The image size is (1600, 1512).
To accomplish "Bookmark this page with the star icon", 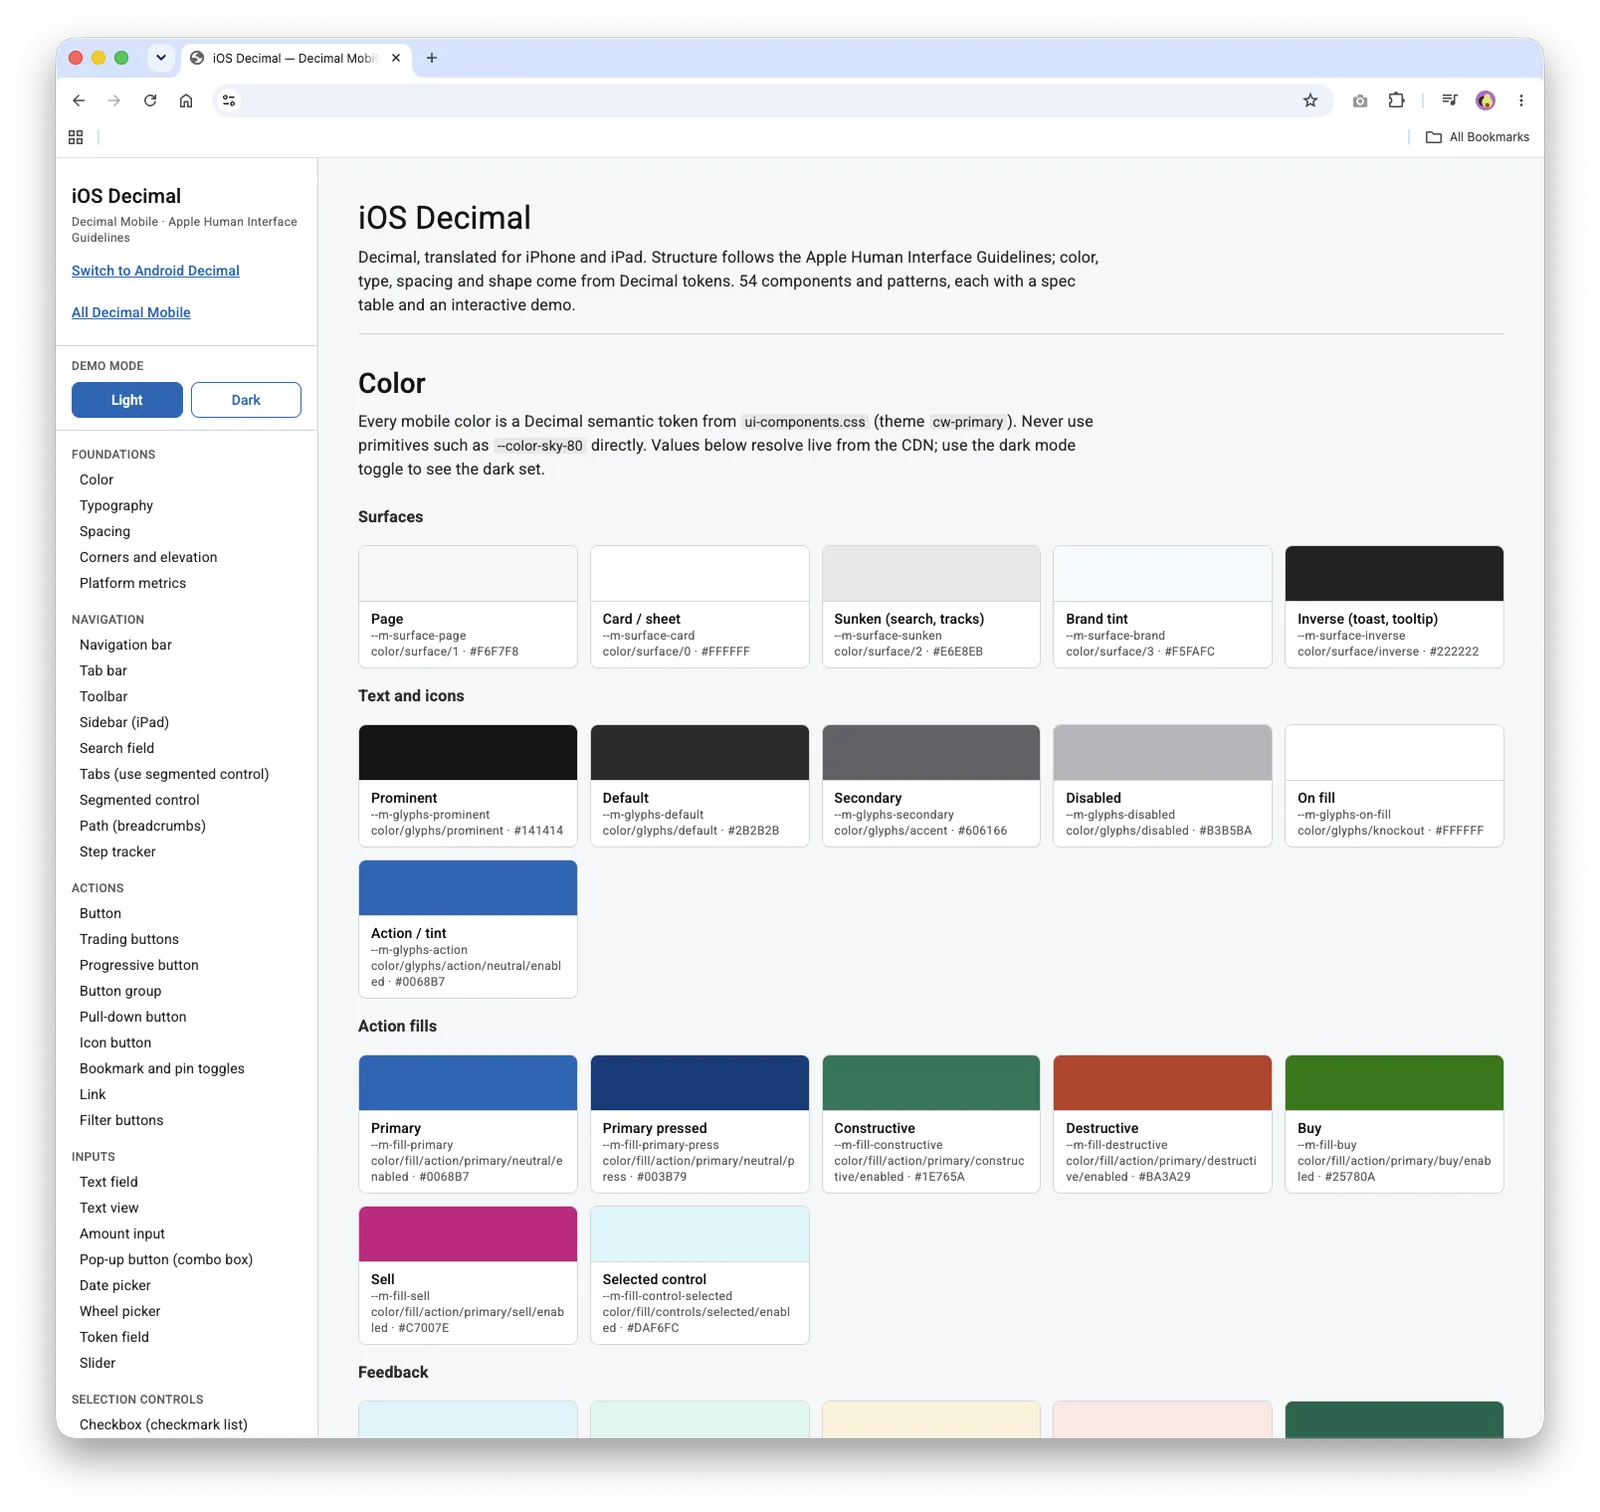I will [x=1310, y=100].
